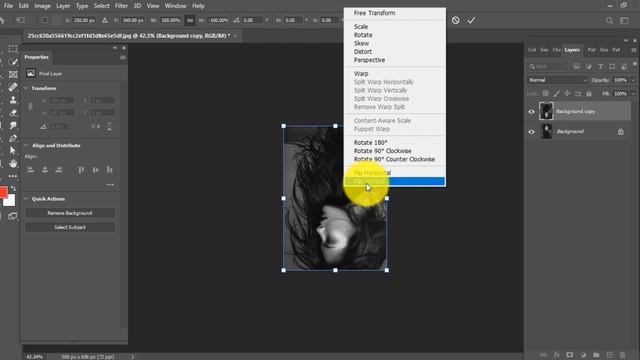The height and width of the screenshot is (360, 640).
Task: Hide the Background copy layer
Action: 531,111
